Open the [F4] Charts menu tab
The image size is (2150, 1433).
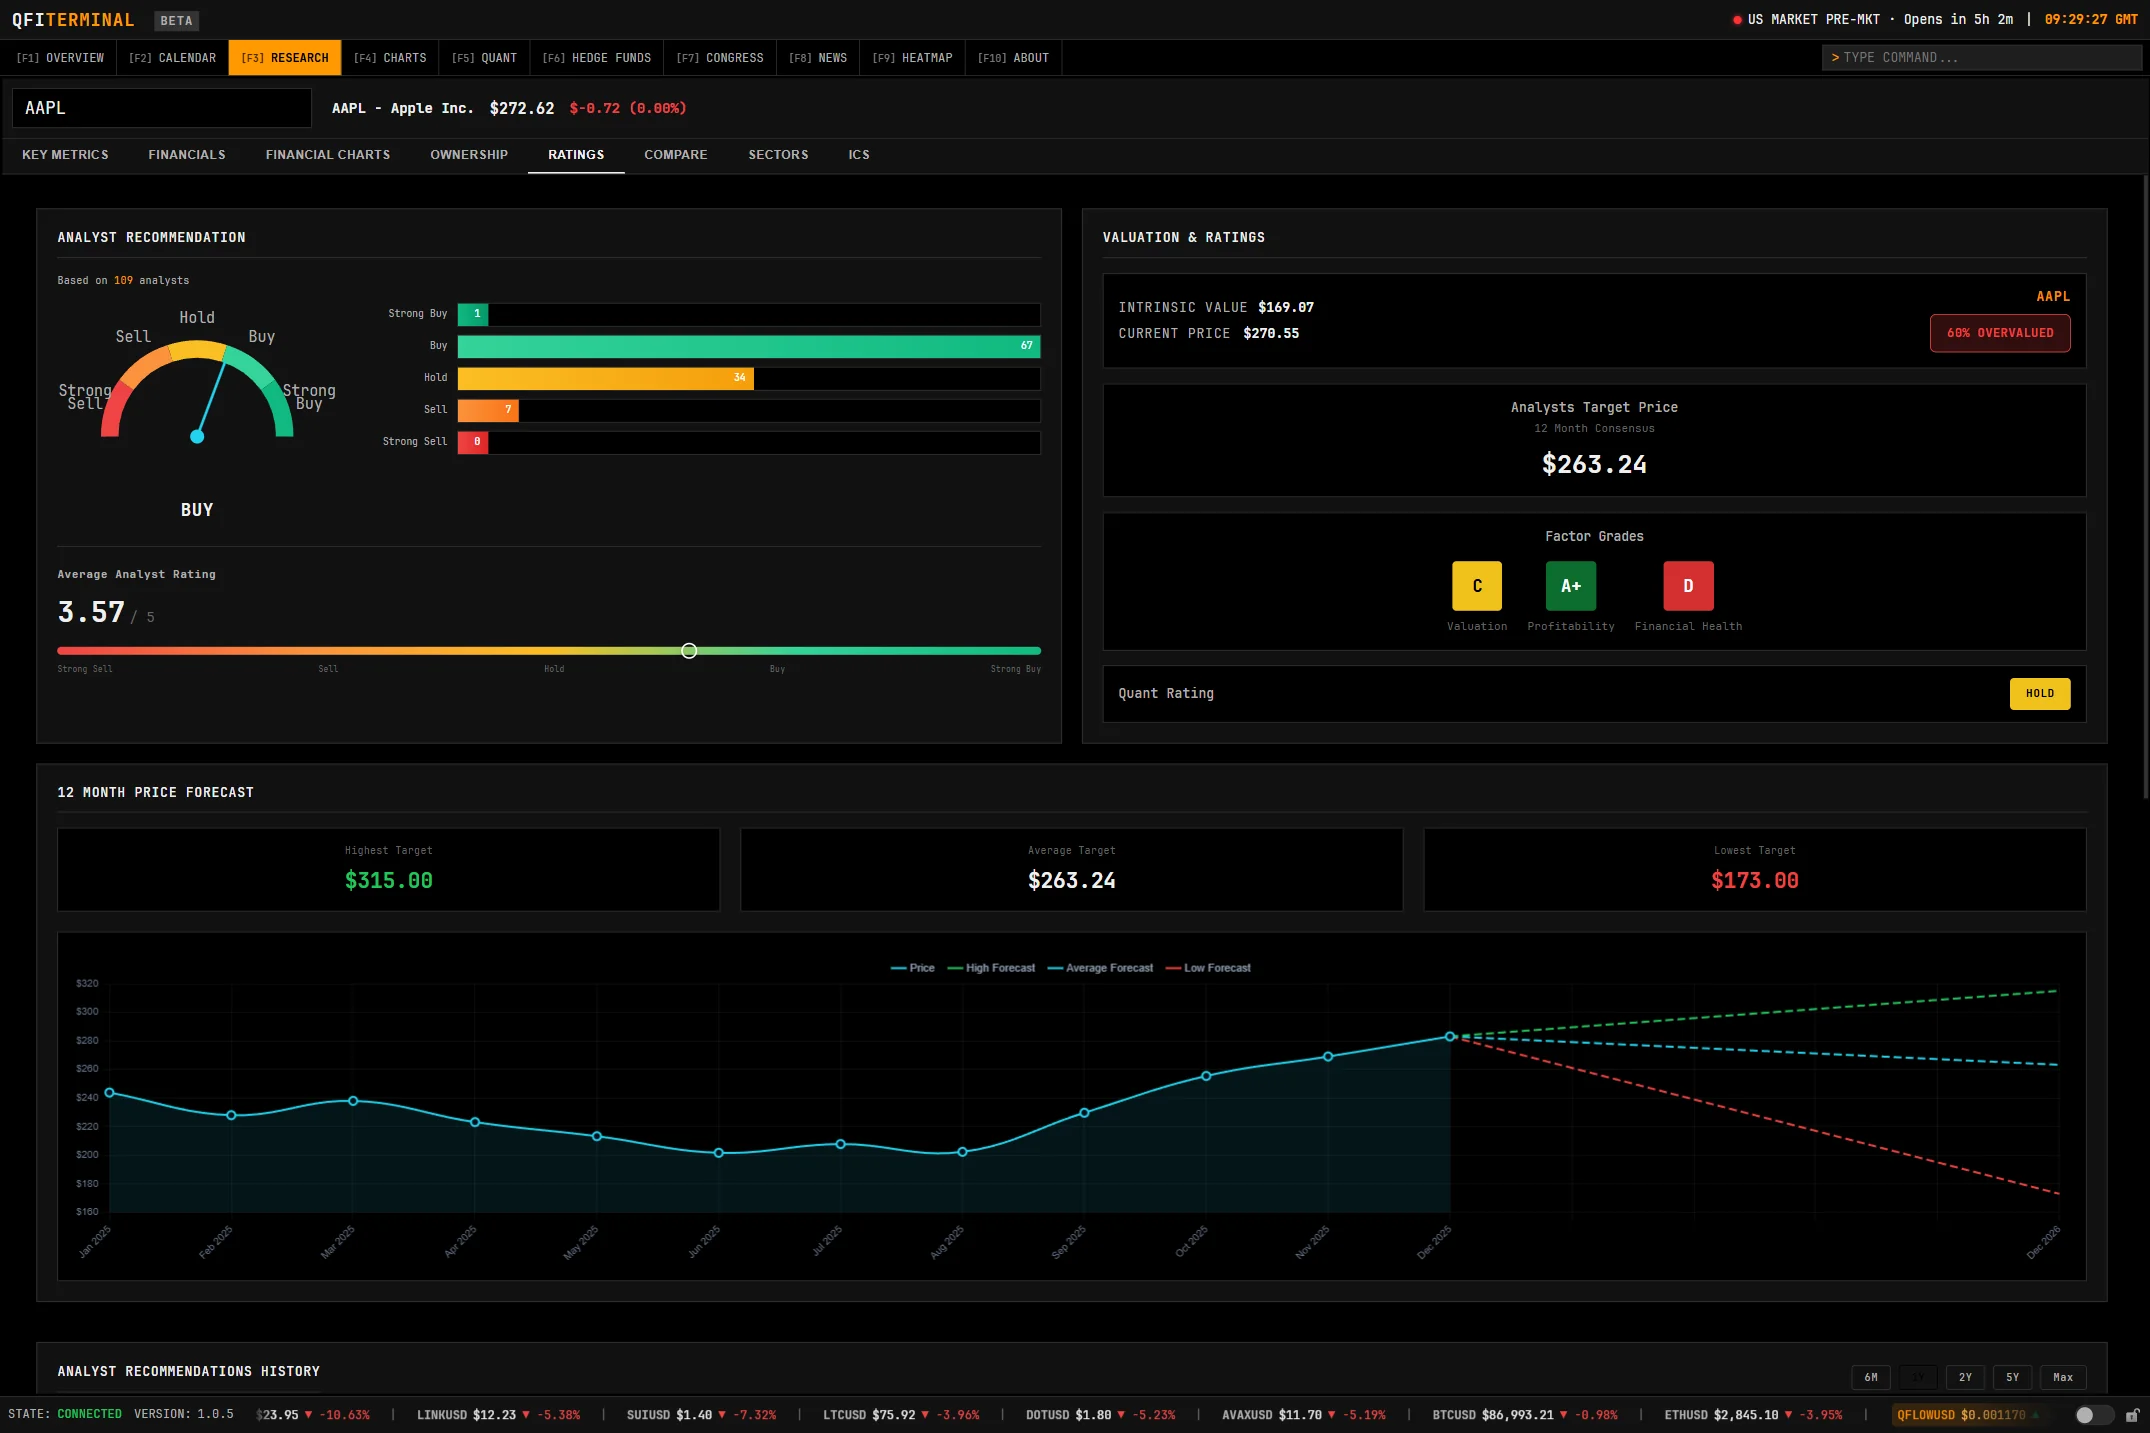click(x=390, y=58)
